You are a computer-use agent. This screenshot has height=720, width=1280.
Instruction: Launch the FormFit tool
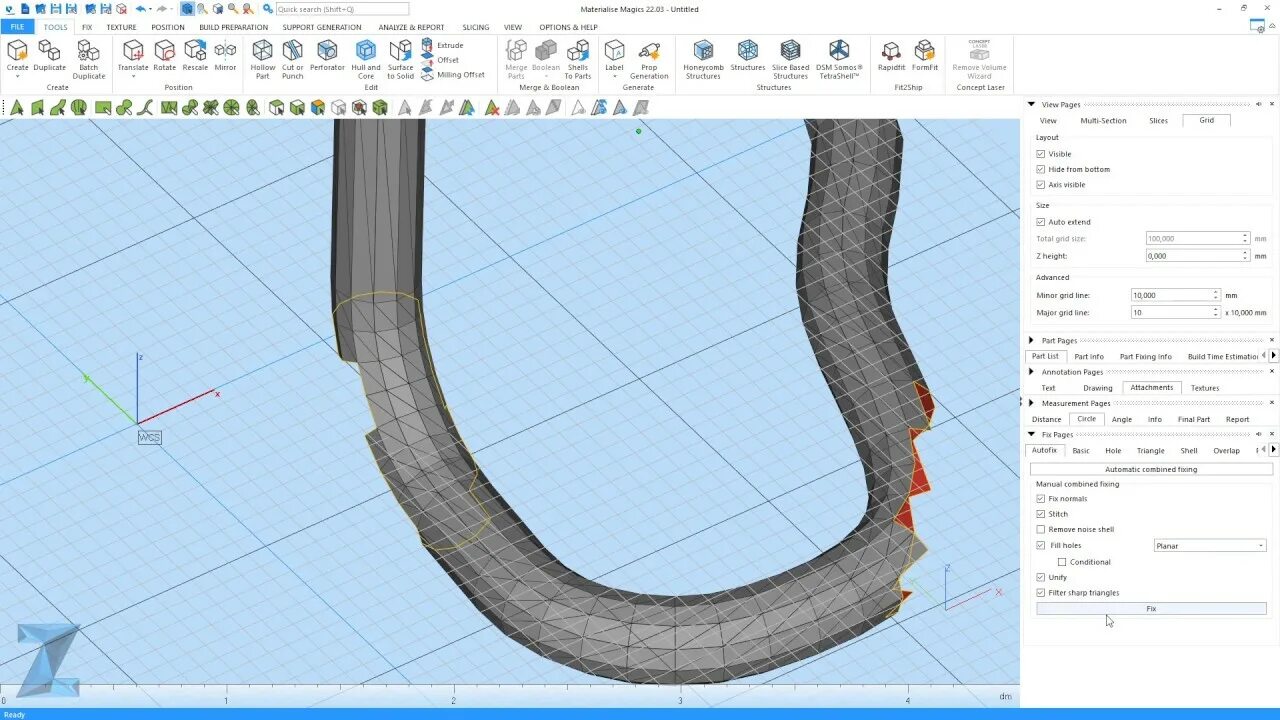click(x=925, y=57)
